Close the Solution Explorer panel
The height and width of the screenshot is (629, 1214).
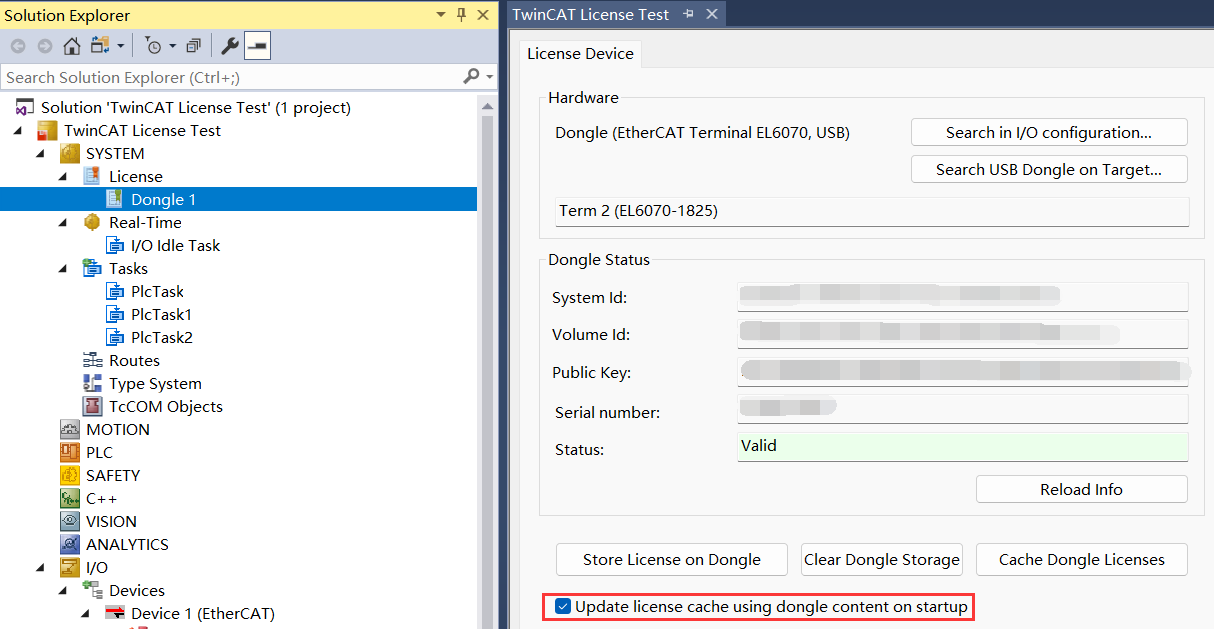tap(484, 15)
